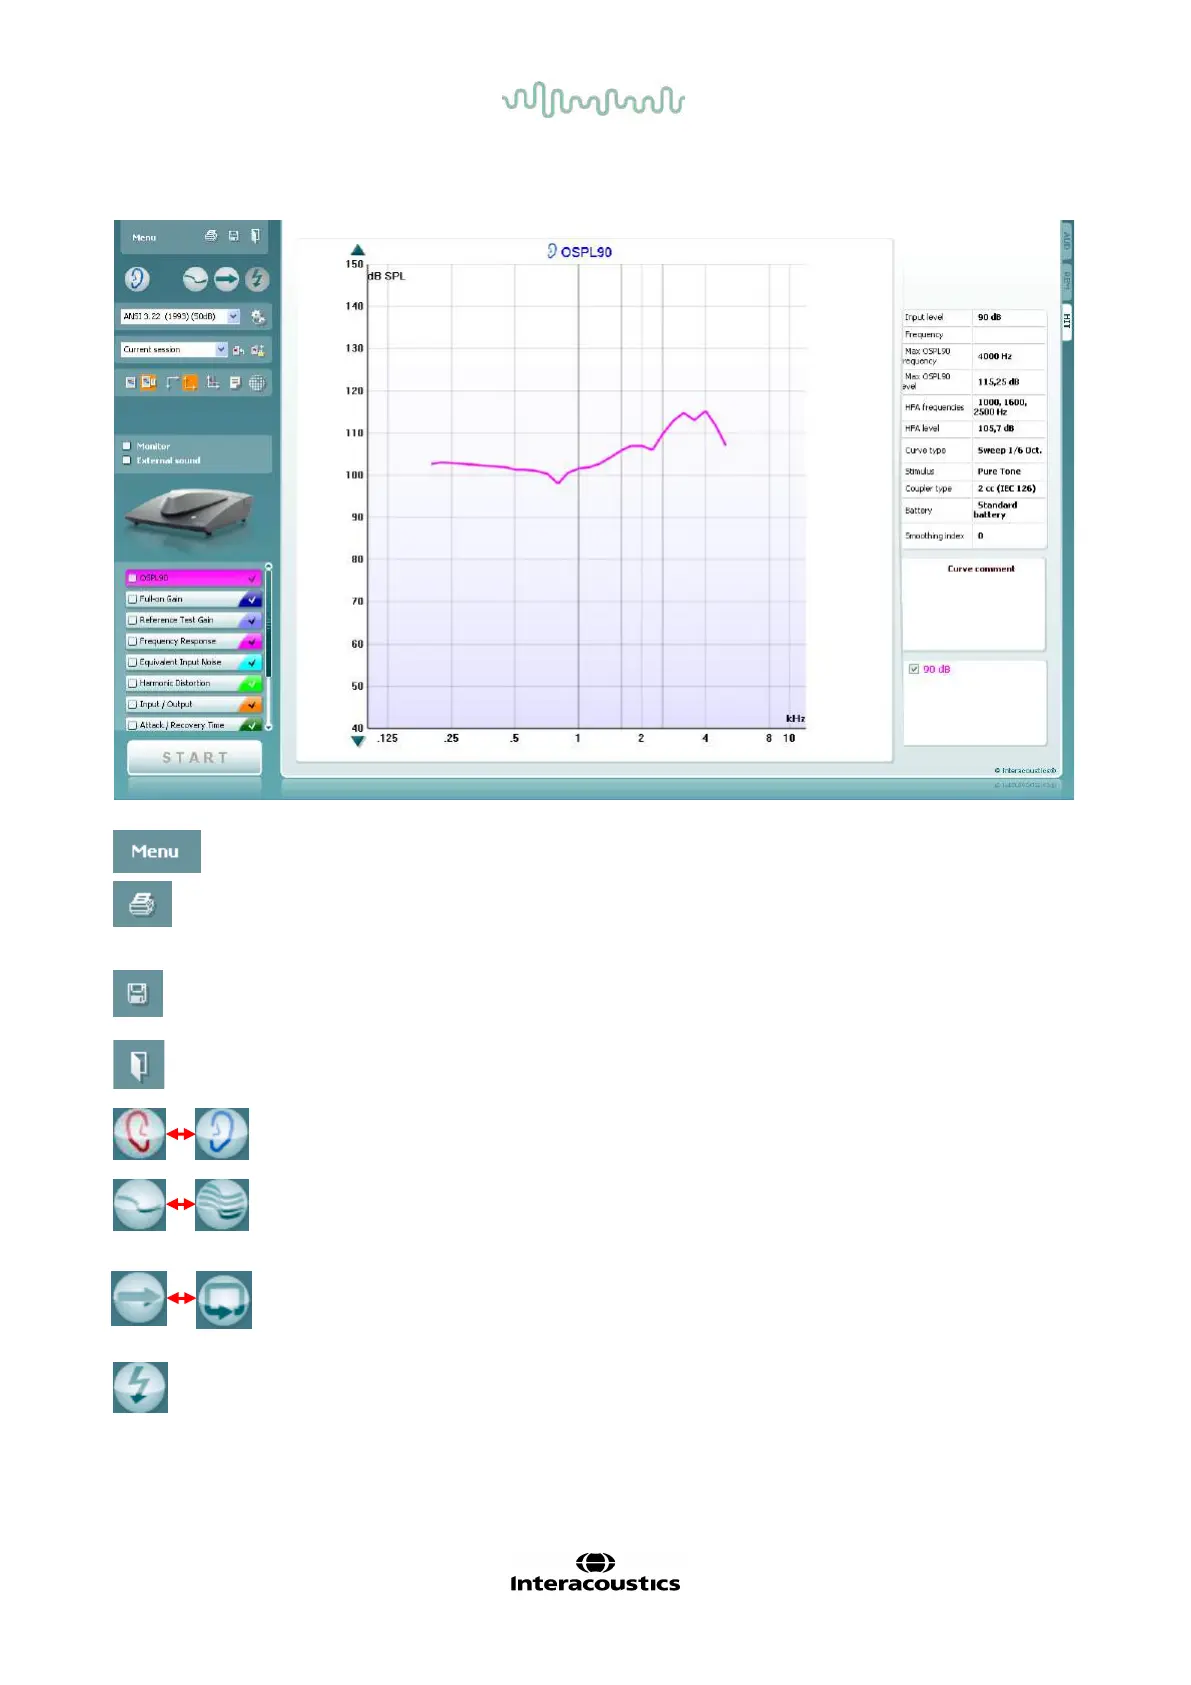1191x1685 pixels.
Task: Click the Stimulus value "Pure Tone"
Action: point(999,471)
